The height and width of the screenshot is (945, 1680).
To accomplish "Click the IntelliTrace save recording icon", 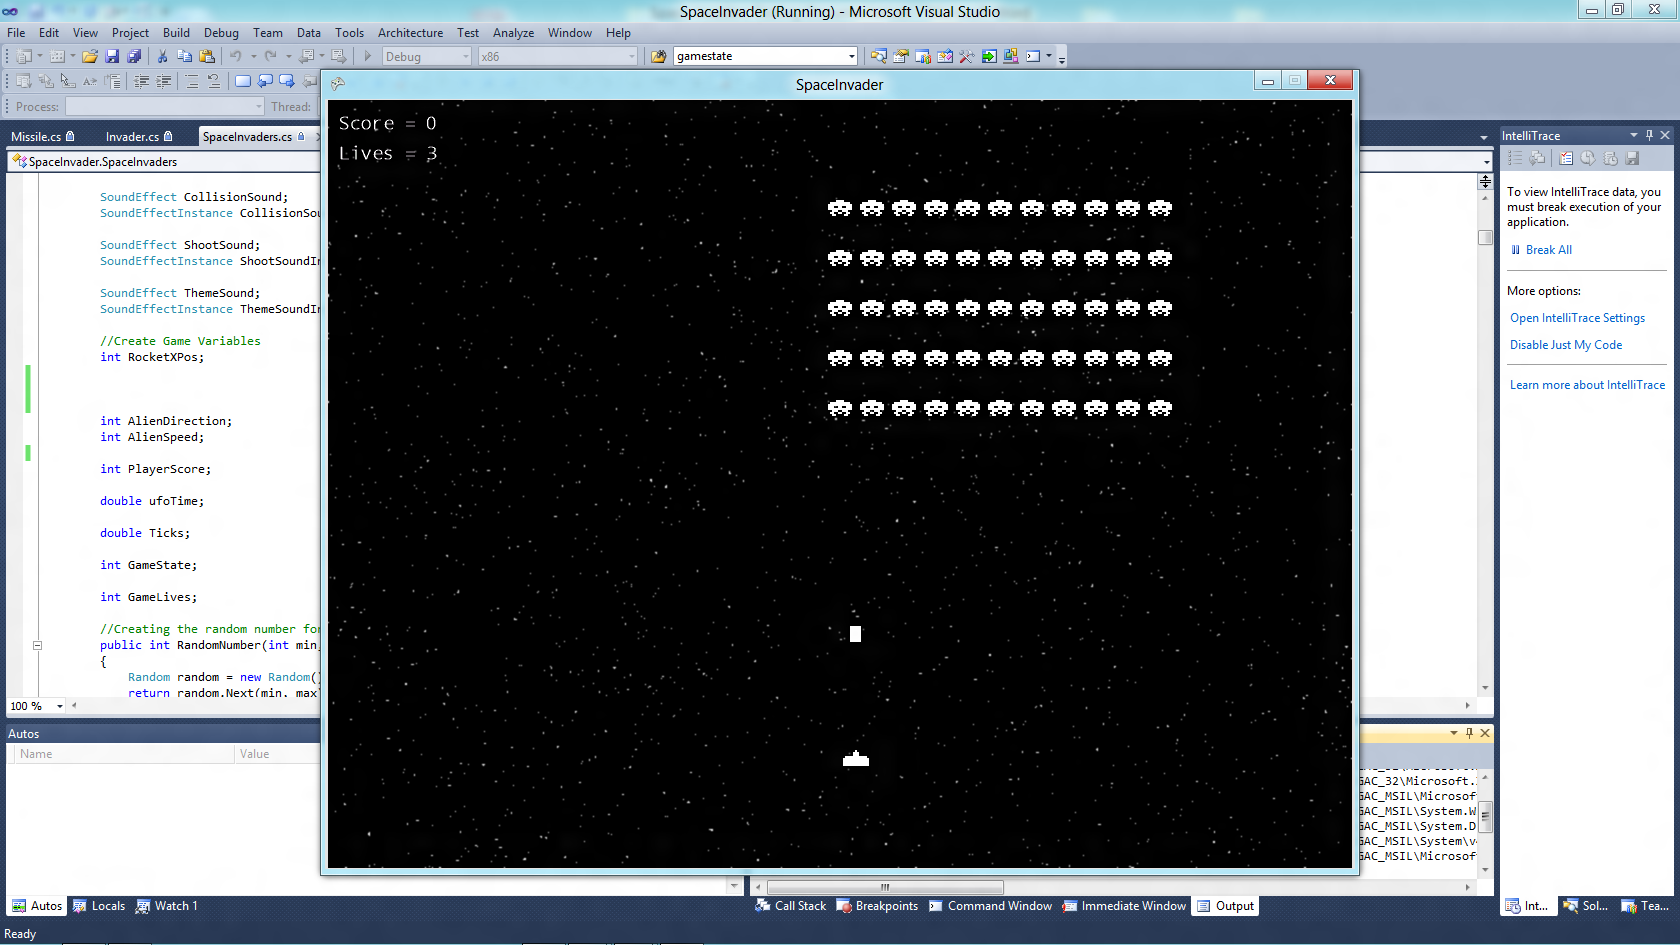I will tap(1632, 158).
